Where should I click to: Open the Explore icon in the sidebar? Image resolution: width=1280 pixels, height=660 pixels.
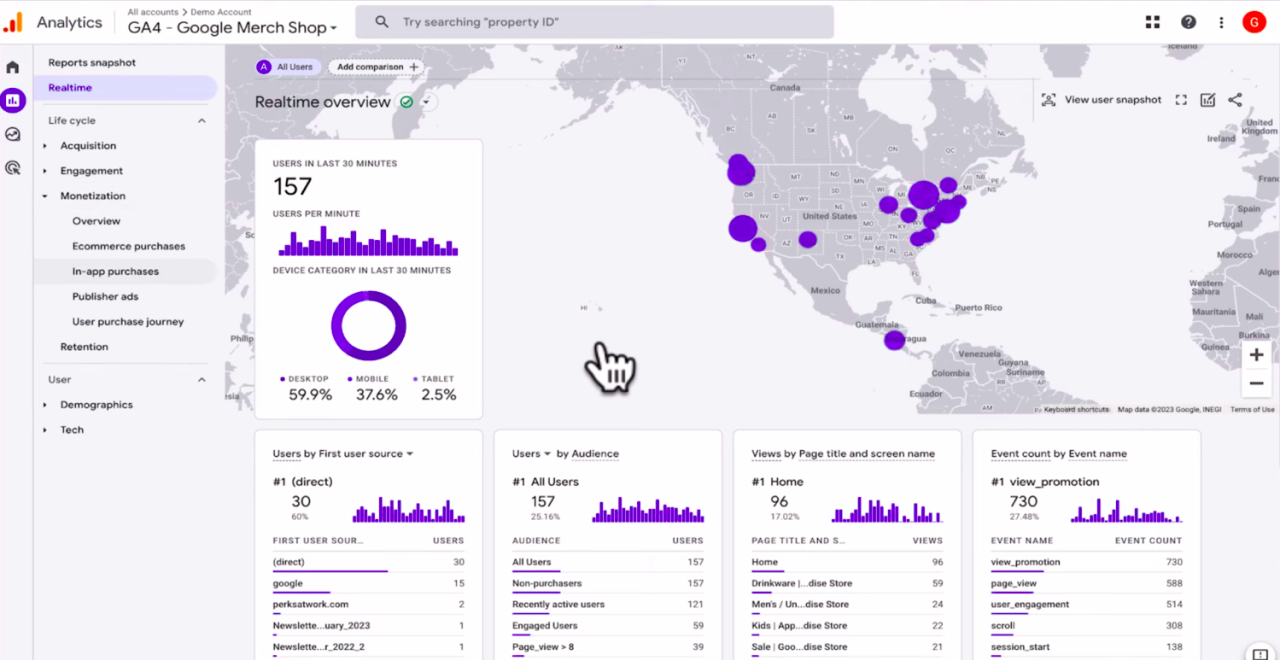point(13,133)
